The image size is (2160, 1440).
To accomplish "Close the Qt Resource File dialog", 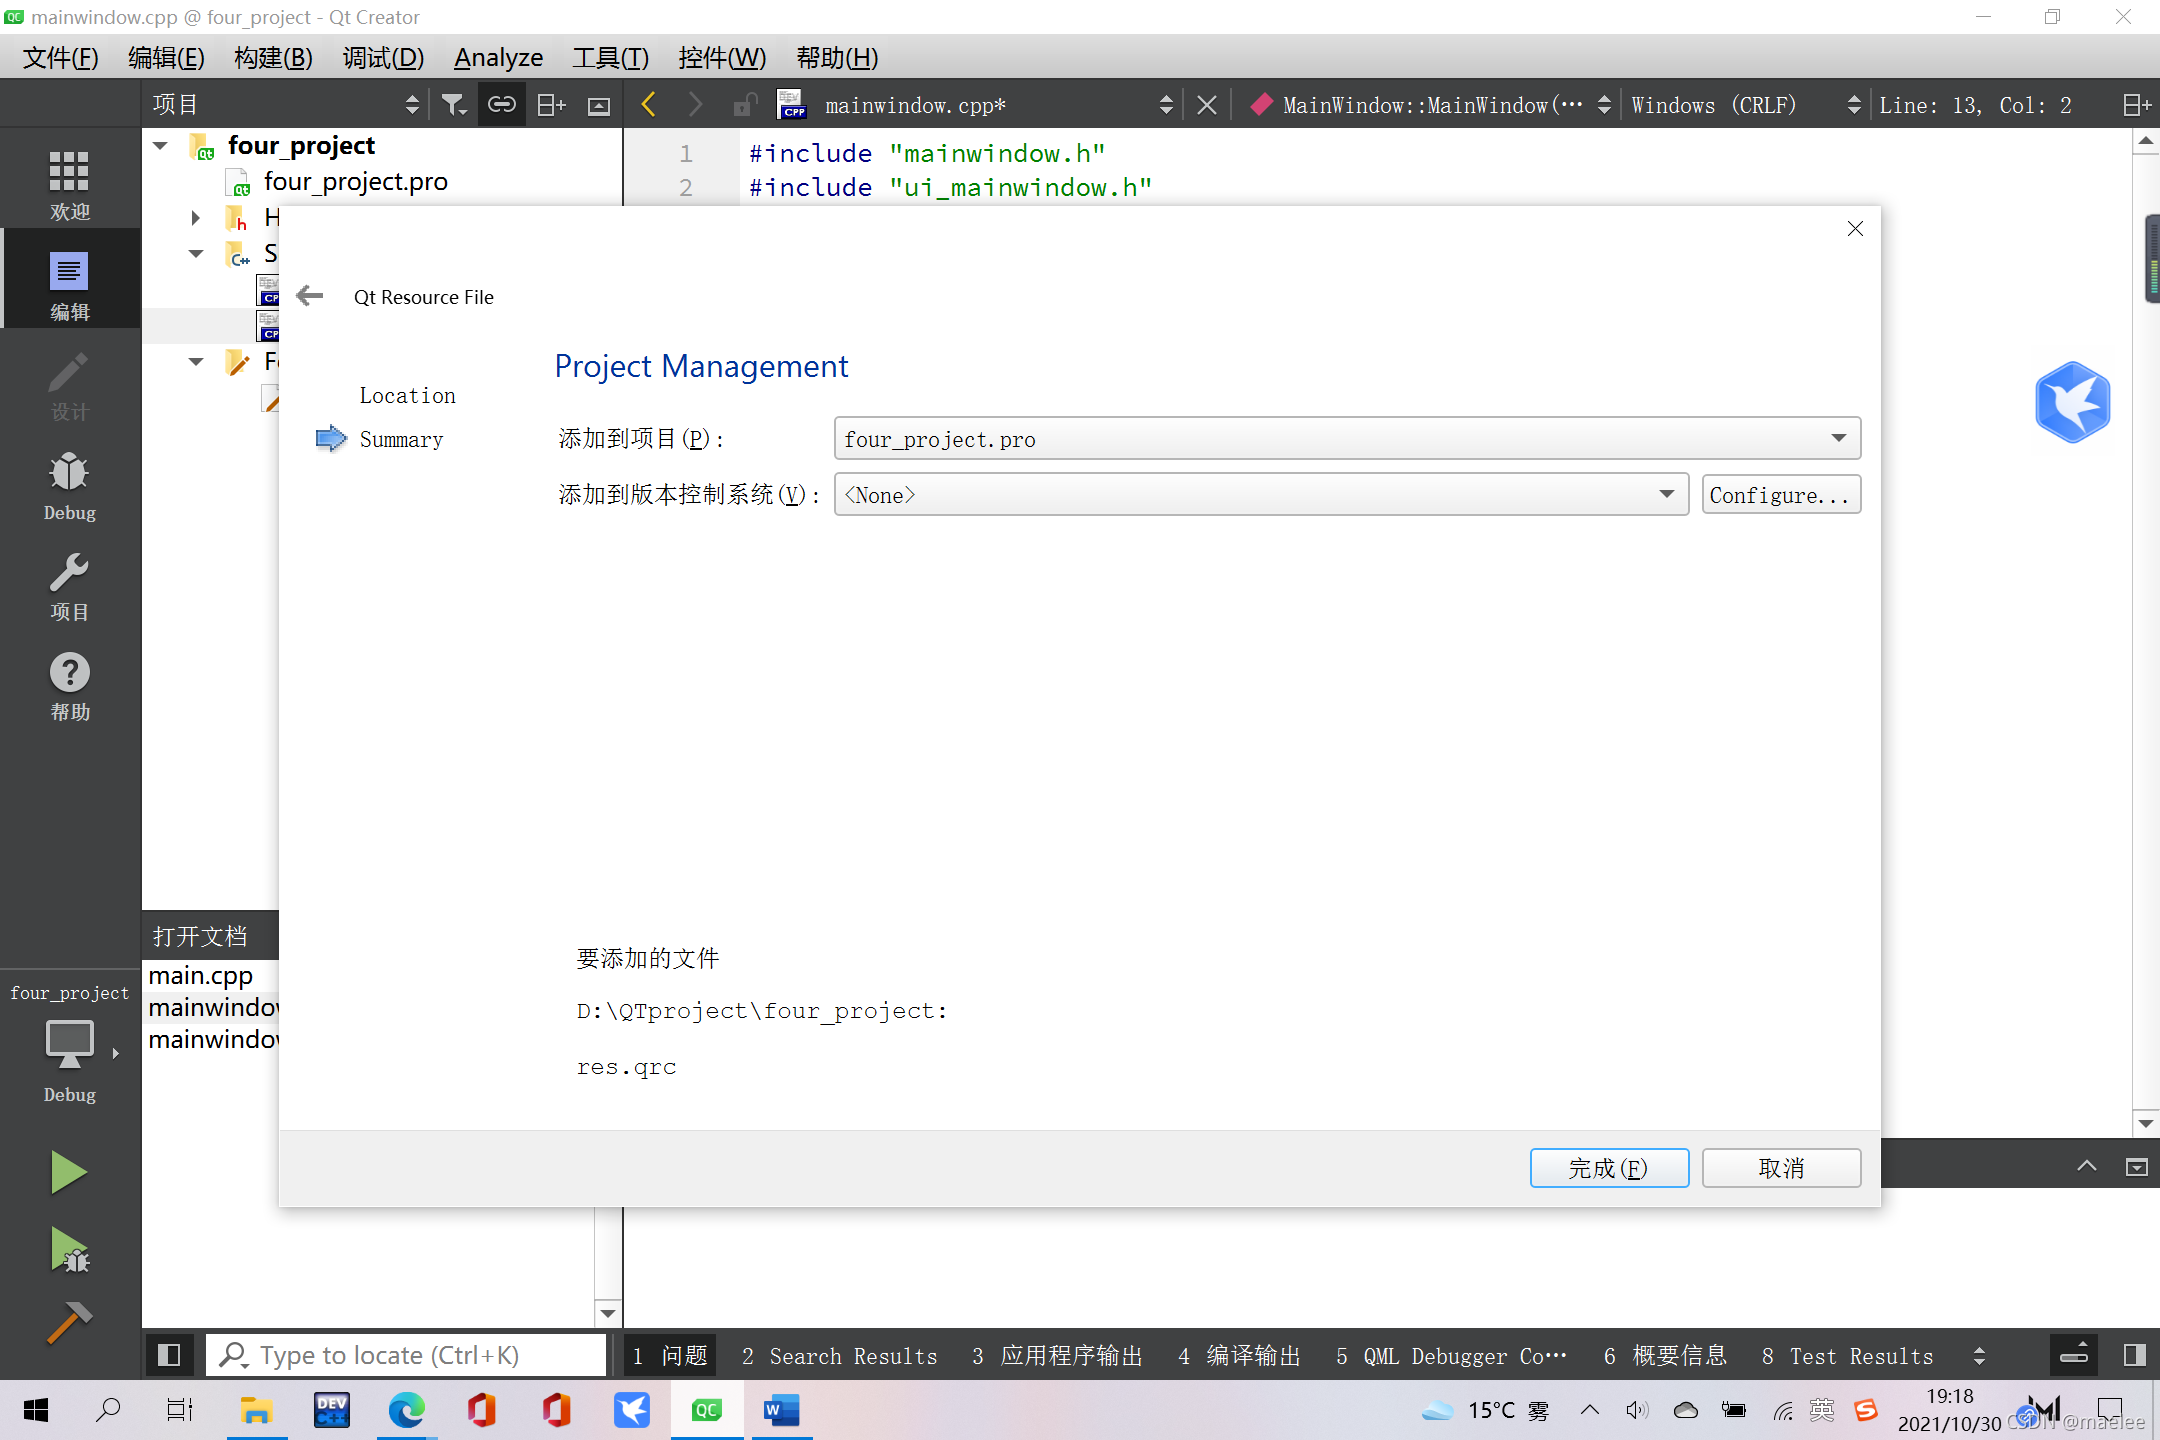I will coord(1855,229).
